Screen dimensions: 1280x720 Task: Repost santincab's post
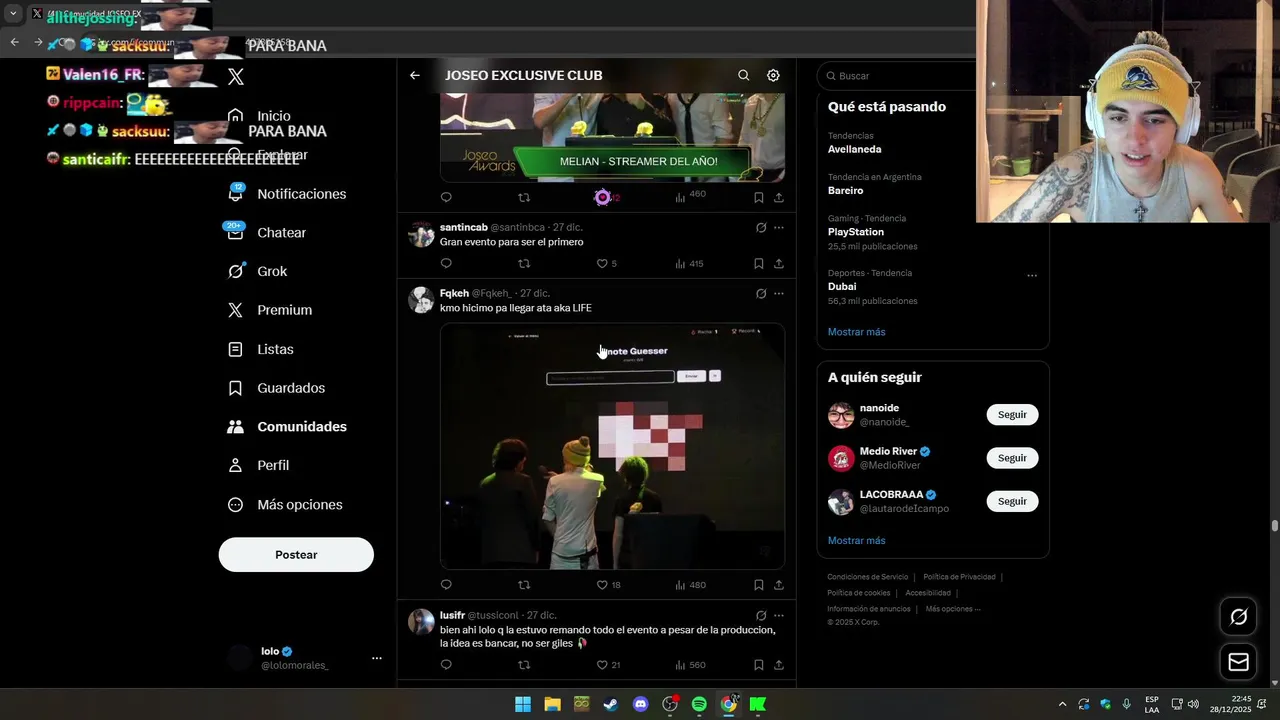click(x=524, y=264)
